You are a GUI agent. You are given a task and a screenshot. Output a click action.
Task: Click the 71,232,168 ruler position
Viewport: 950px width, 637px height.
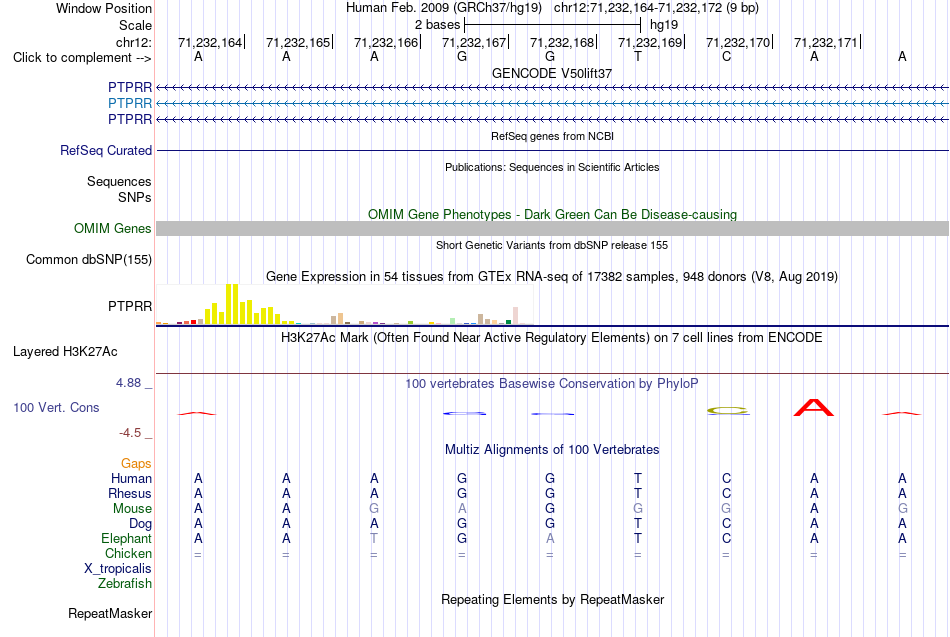[x=562, y=42]
